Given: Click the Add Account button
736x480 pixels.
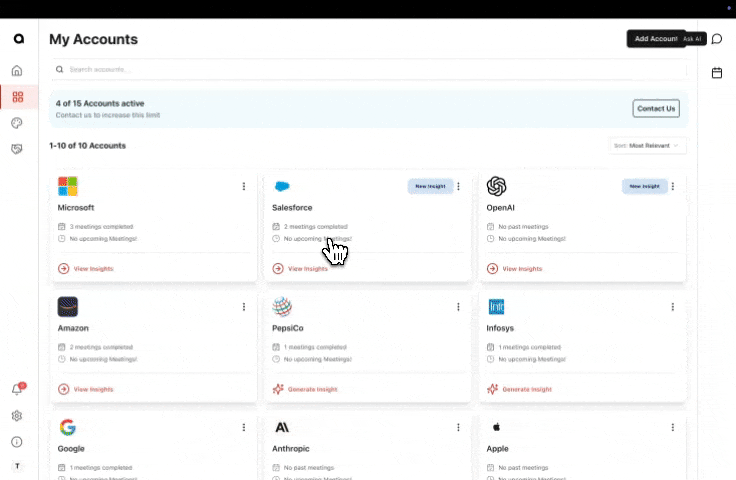Looking at the screenshot, I should [x=653, y=39].
